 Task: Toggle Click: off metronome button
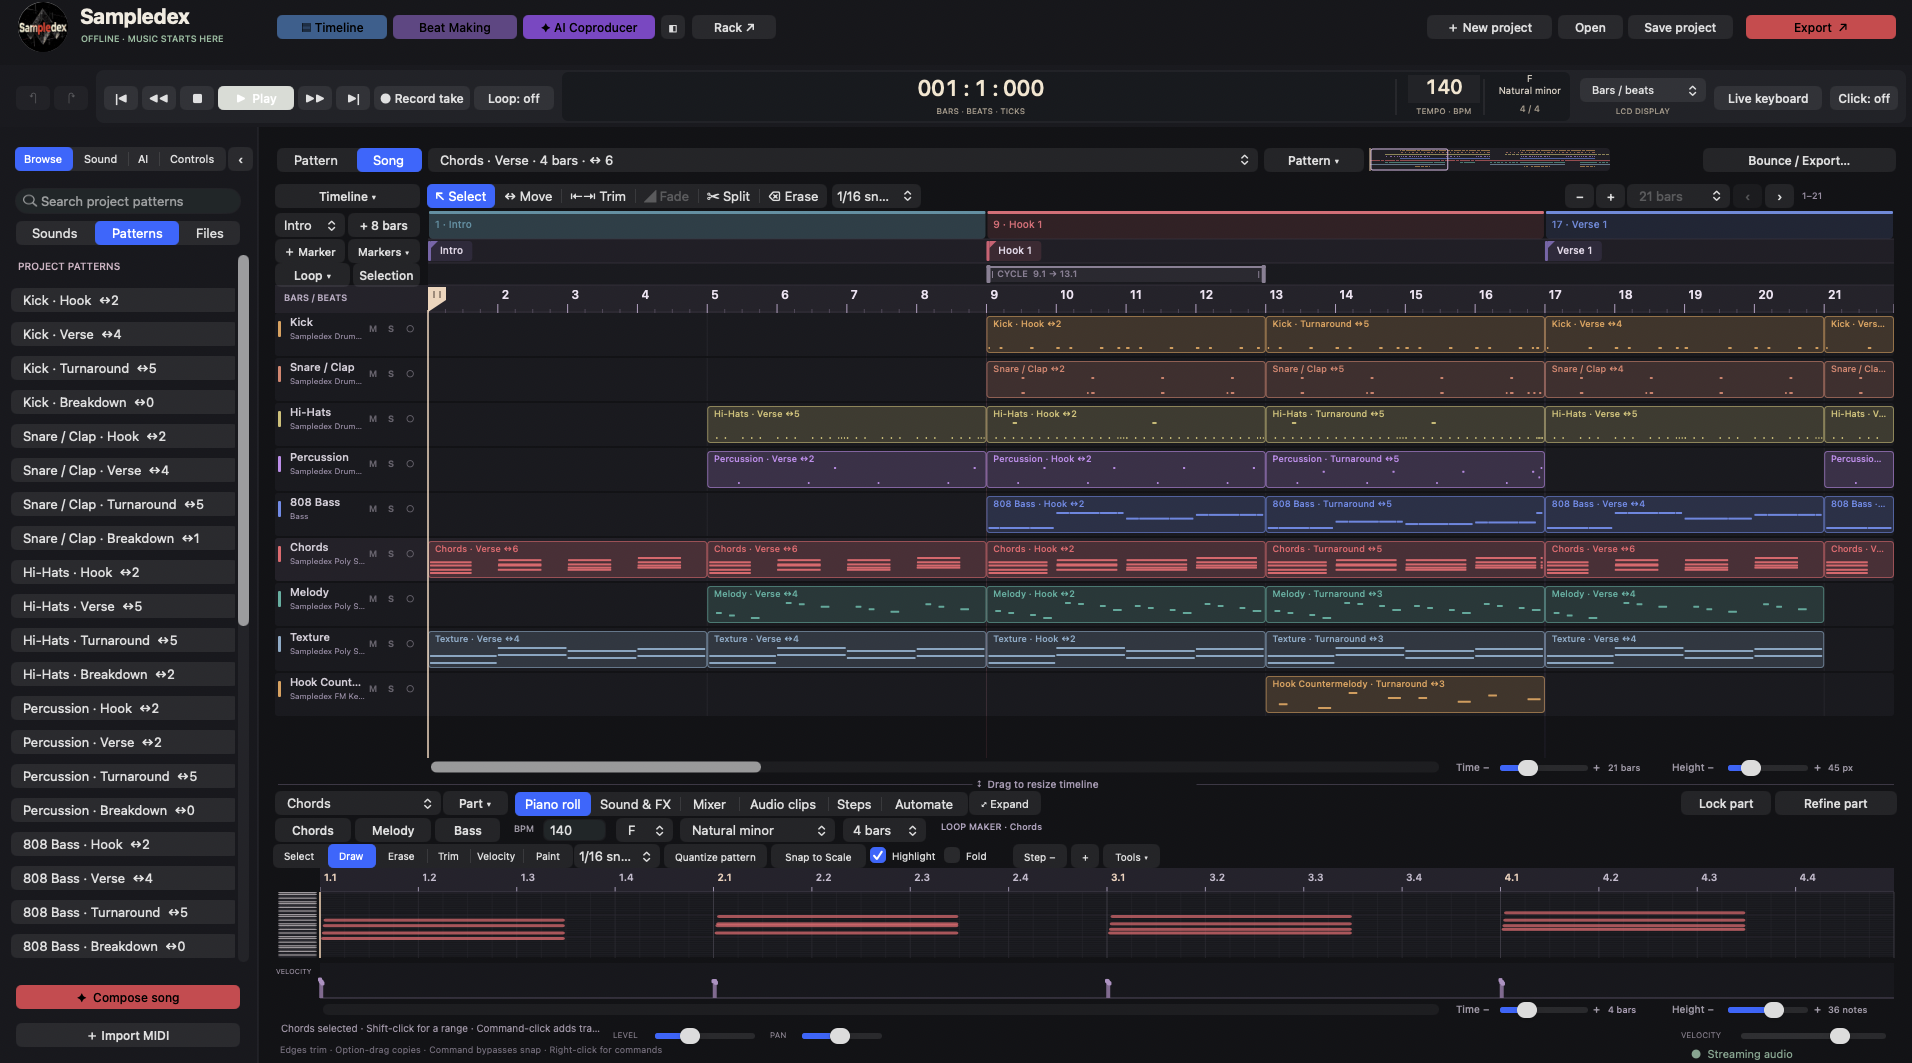(x=1864, y=98)
